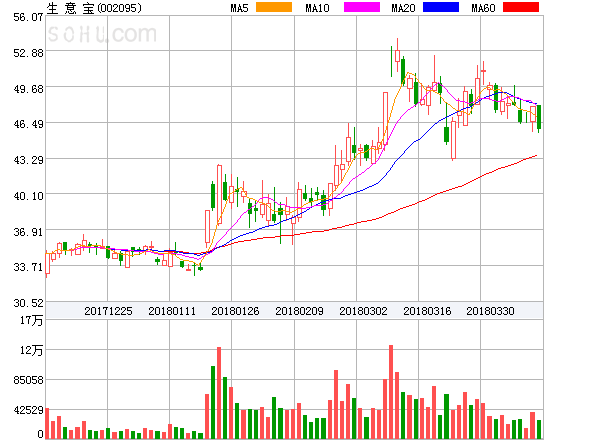Click the magenta MA10 legend swatch
Image resolution: width=600 pixels, height=440 pixels.
pos(362,7)
